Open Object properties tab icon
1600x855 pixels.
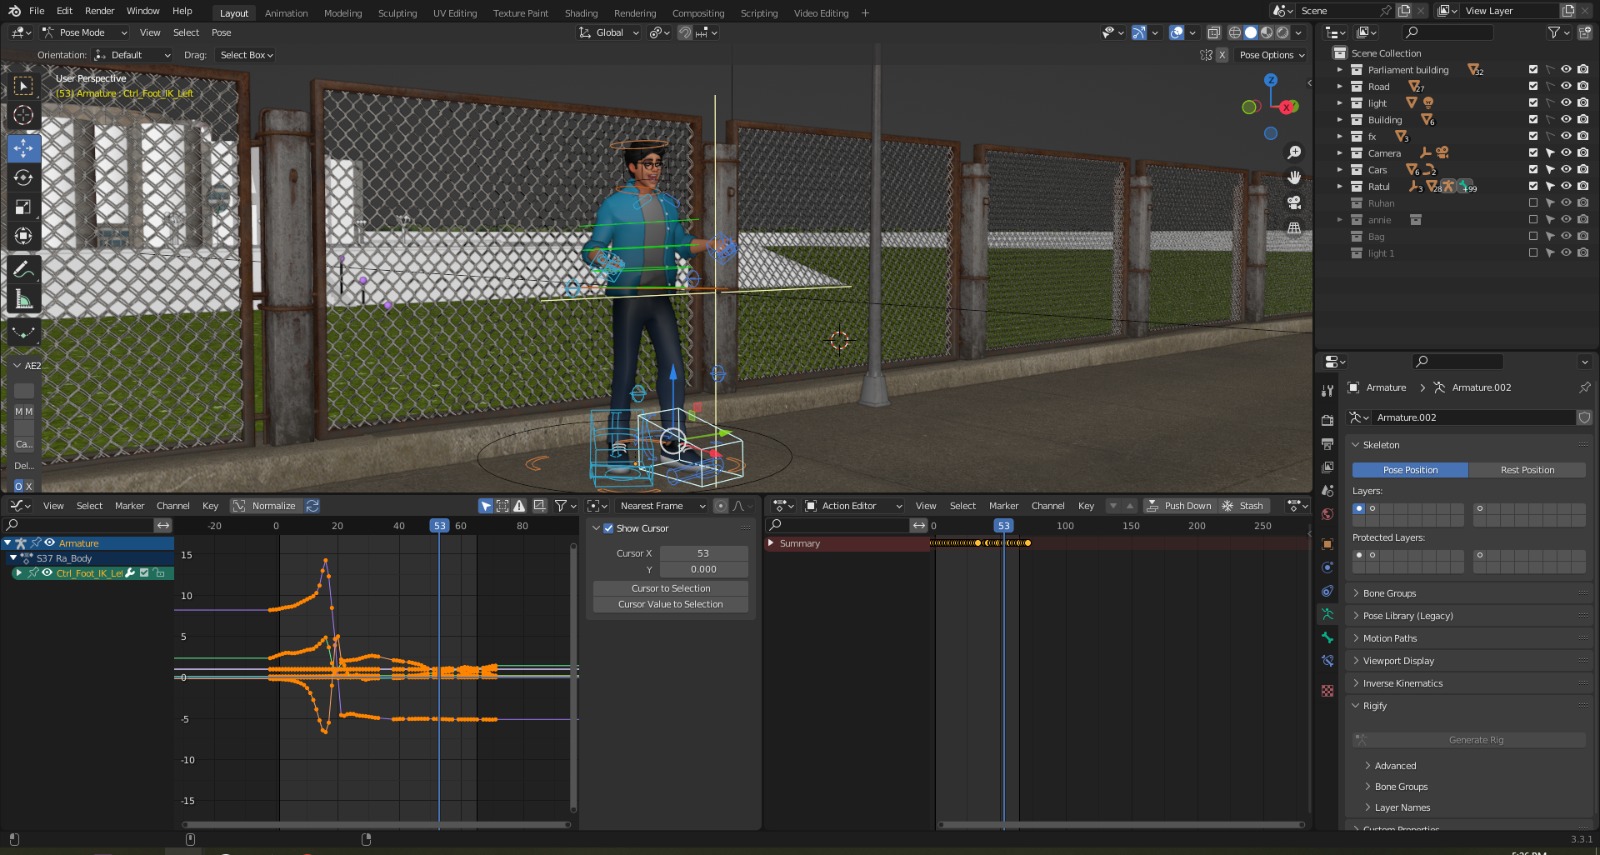(x=1327, y=544)
